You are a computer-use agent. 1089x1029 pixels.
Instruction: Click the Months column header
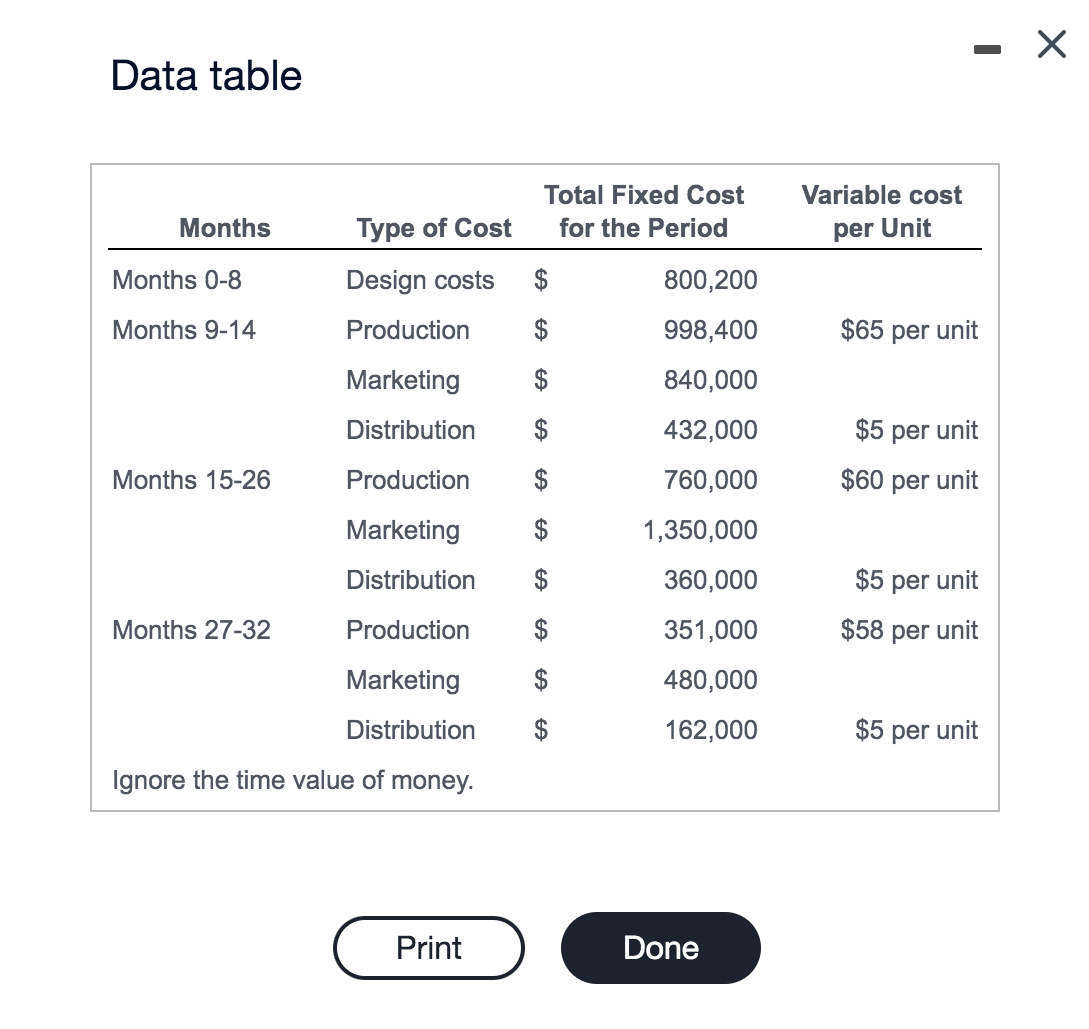pyautogui.click(x=224, y=228)
